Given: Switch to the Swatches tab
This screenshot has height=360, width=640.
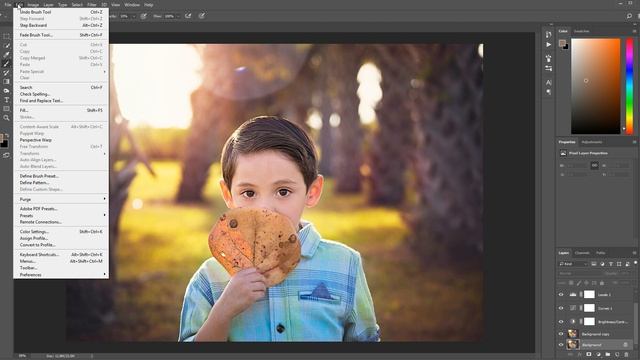Looking at the screenshot, I should point(582,31).
